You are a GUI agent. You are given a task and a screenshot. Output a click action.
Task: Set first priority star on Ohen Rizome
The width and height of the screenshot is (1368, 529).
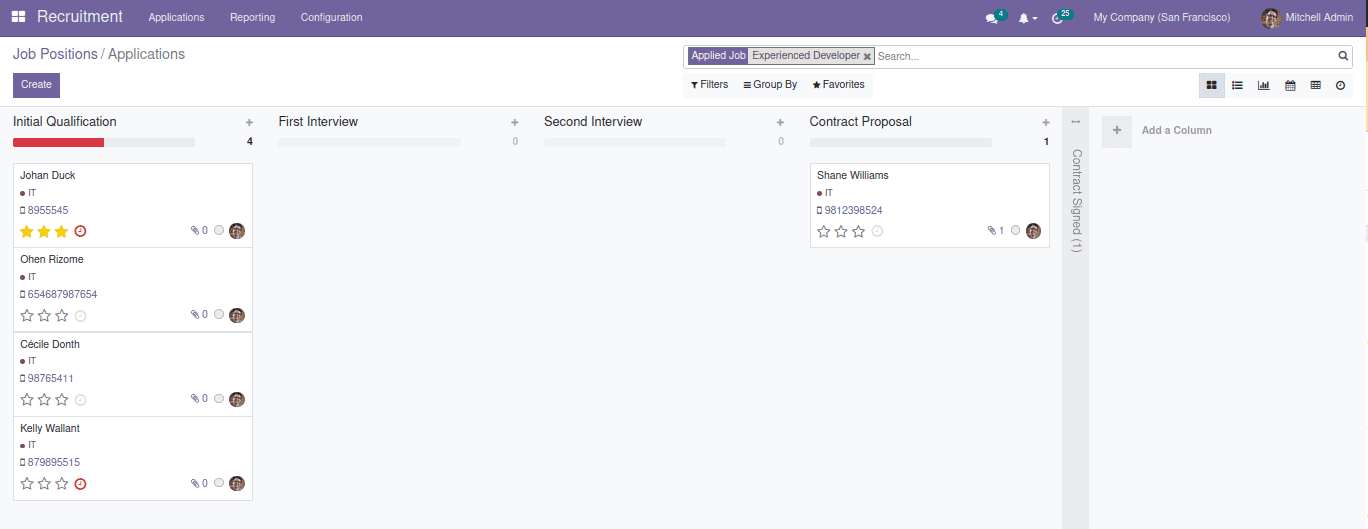pyautogui.click(x=27, y=316)
